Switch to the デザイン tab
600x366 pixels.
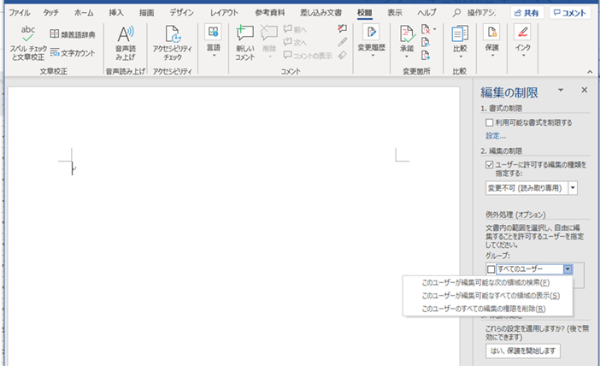click(181, 13)
